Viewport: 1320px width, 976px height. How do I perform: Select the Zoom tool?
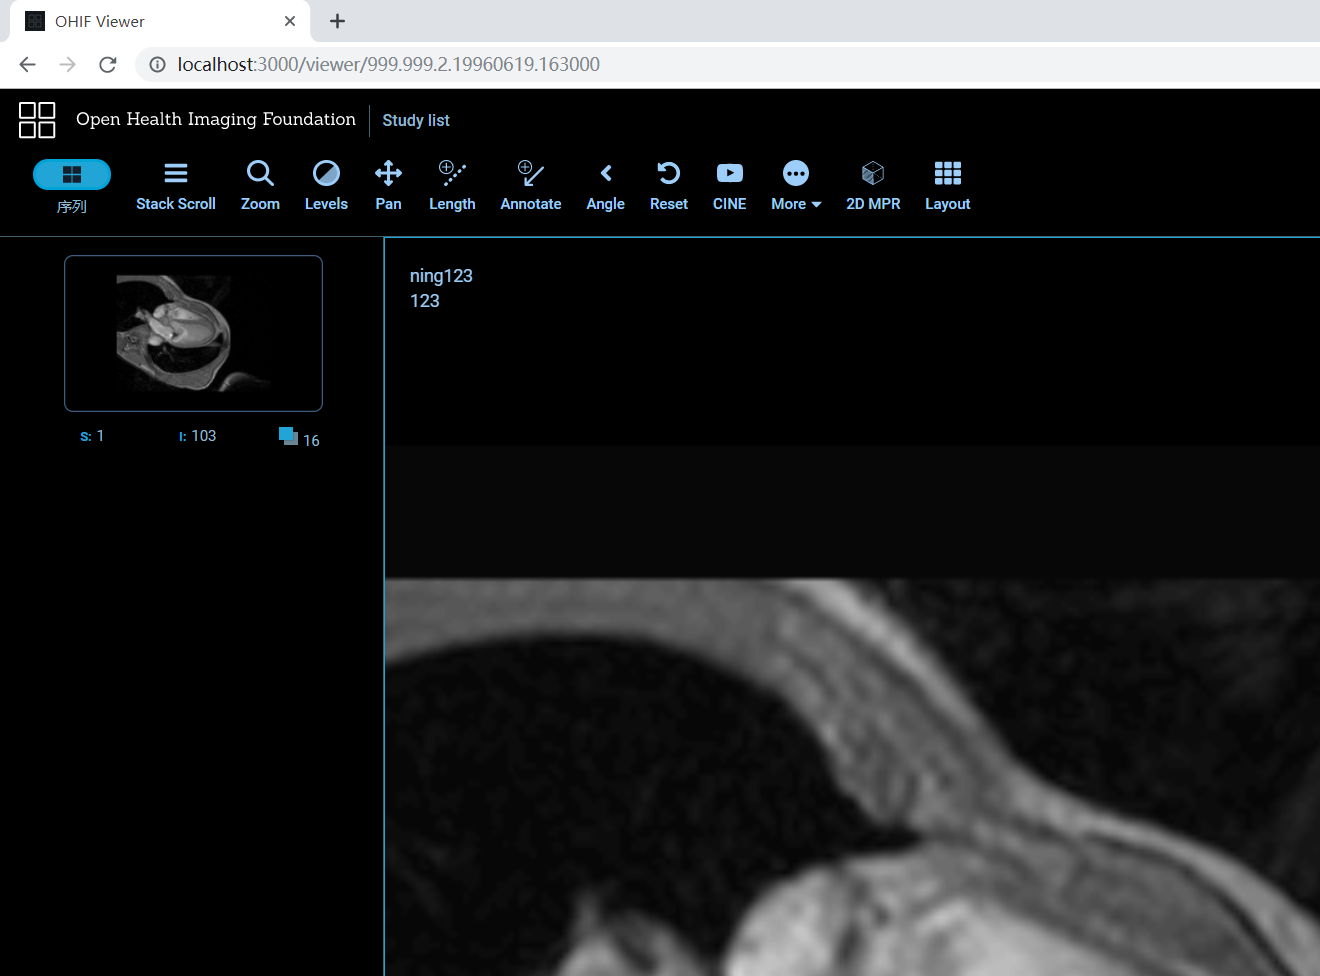click(260, 185)
